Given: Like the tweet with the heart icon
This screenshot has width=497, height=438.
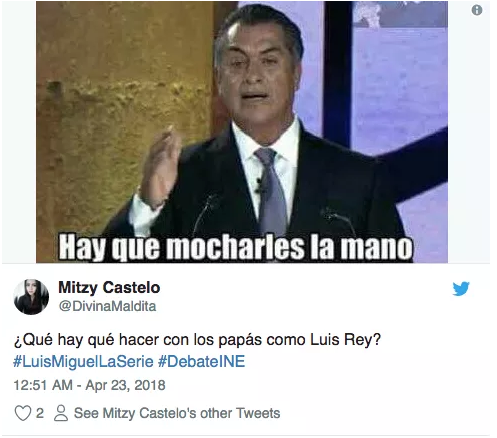Looking at the screenshot, I should point(23,413).
